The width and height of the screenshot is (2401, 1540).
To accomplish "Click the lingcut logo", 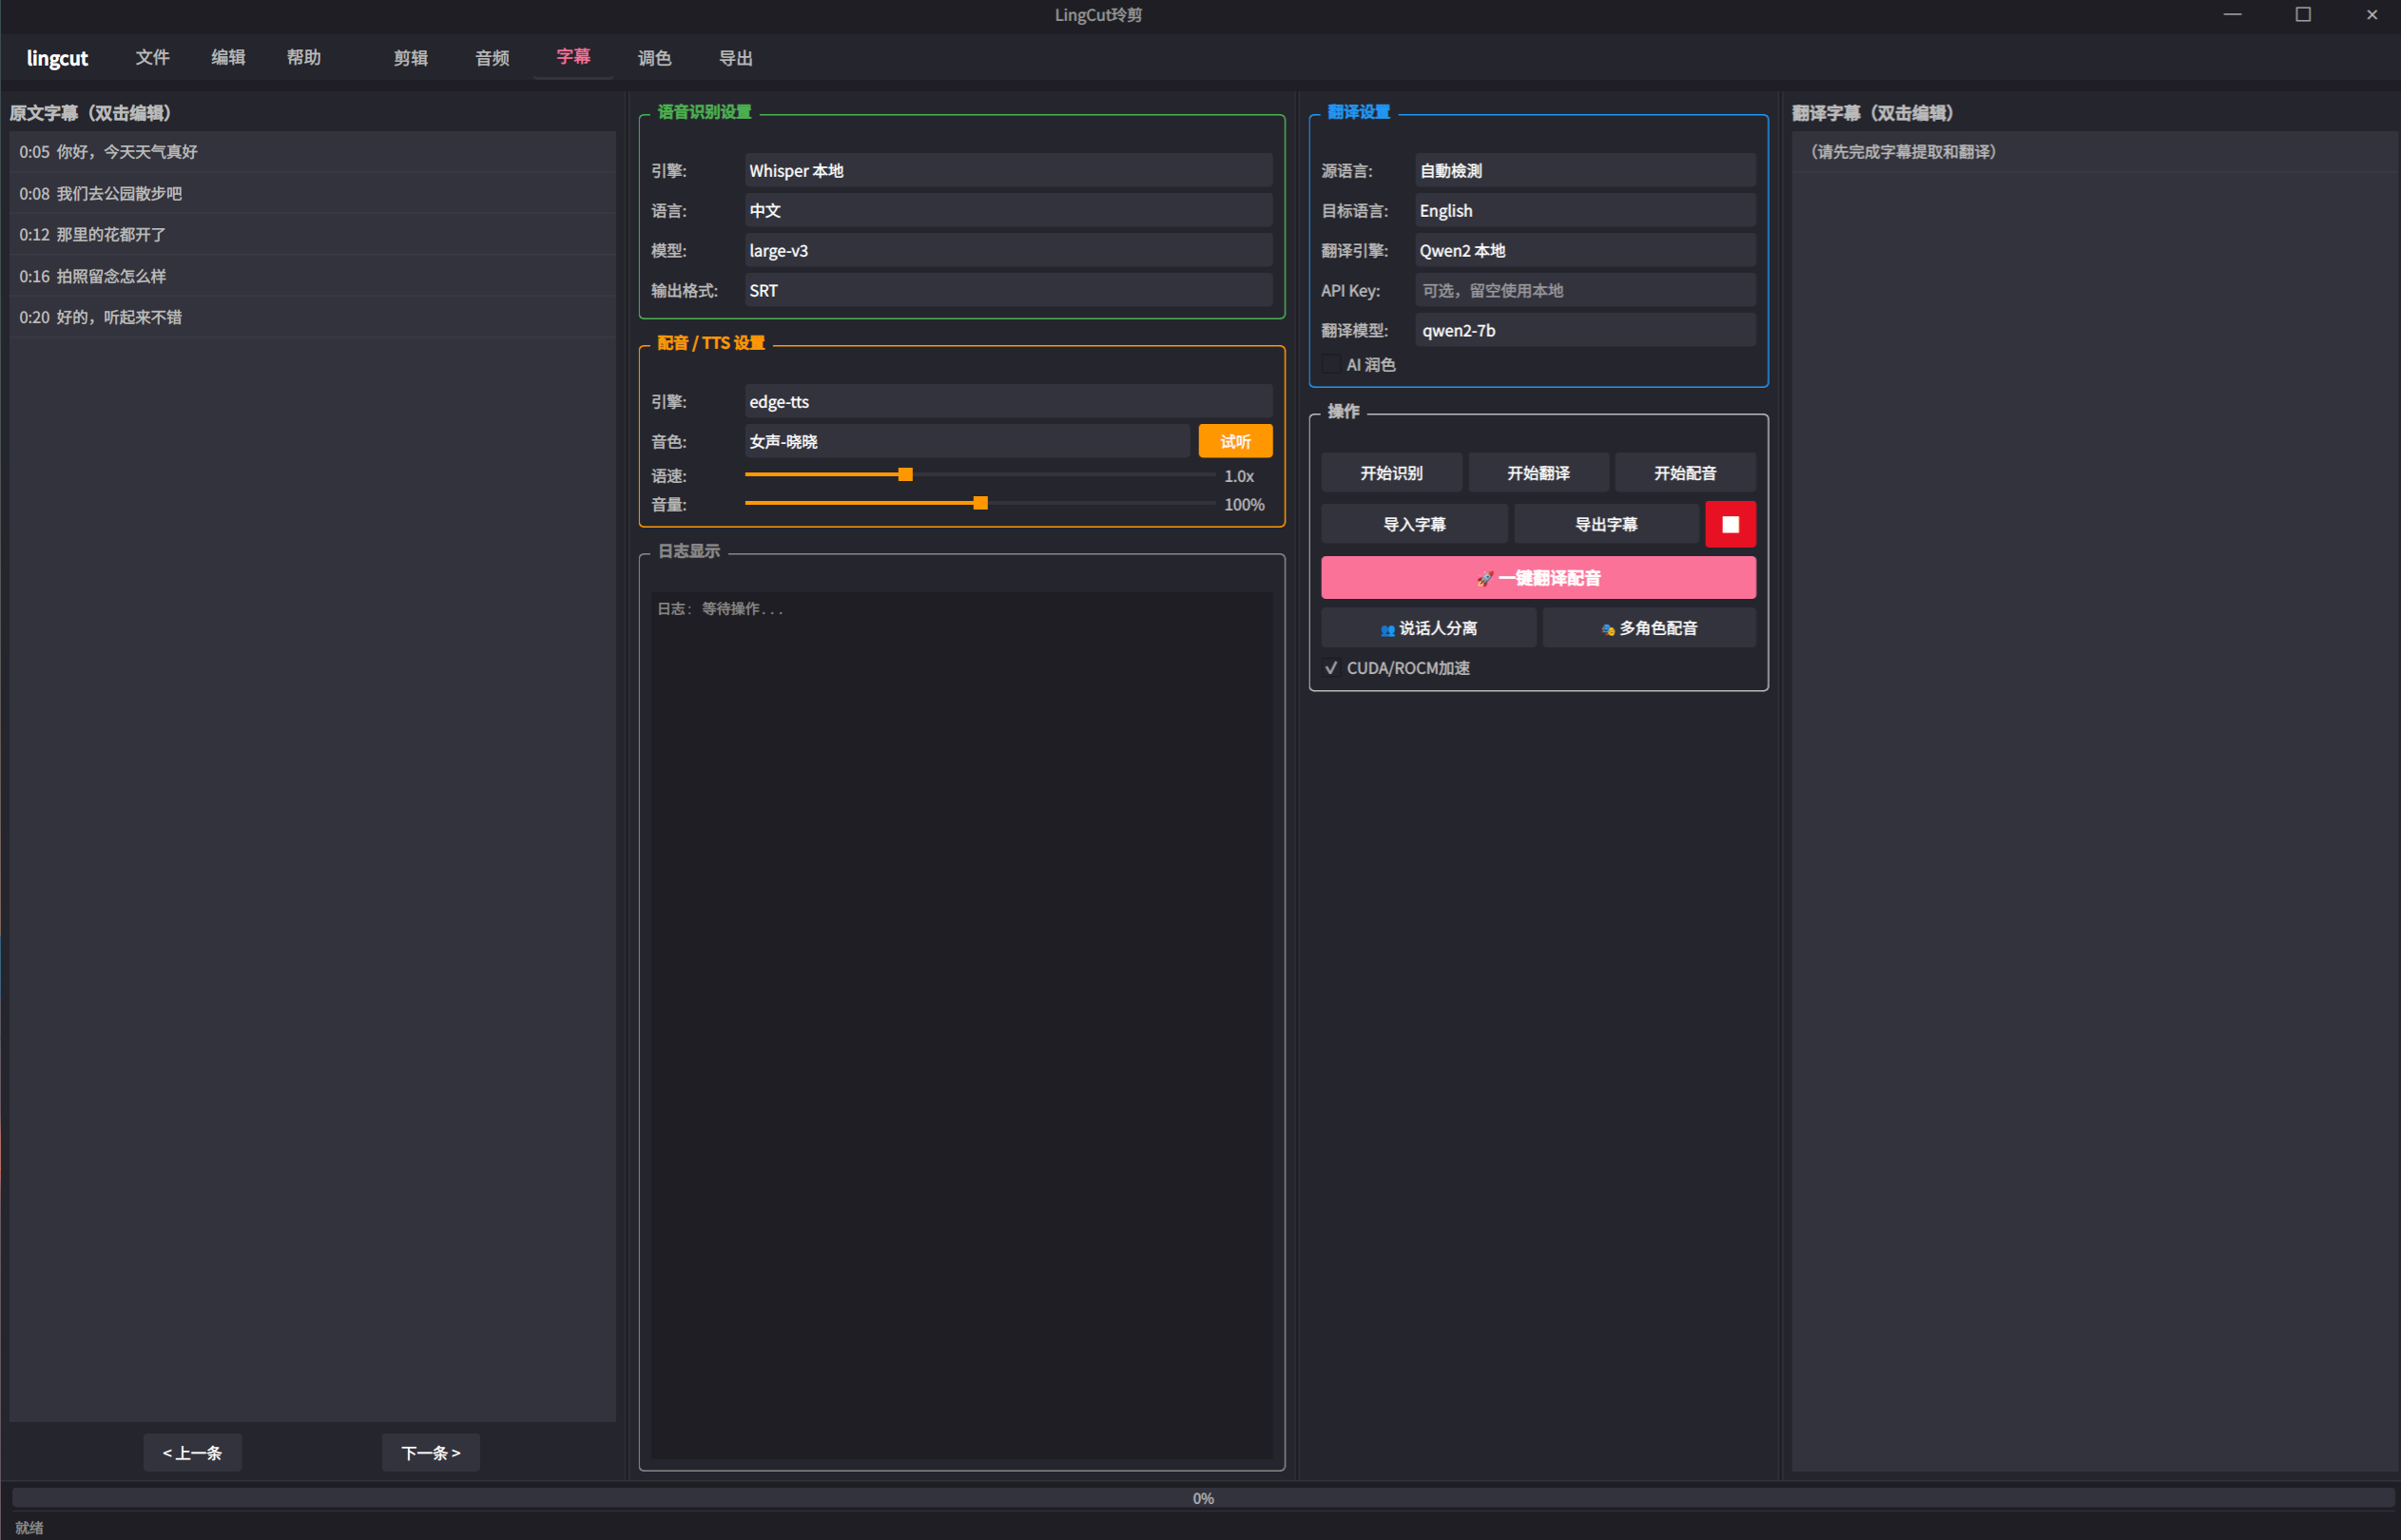I will [x=57, y=58].
